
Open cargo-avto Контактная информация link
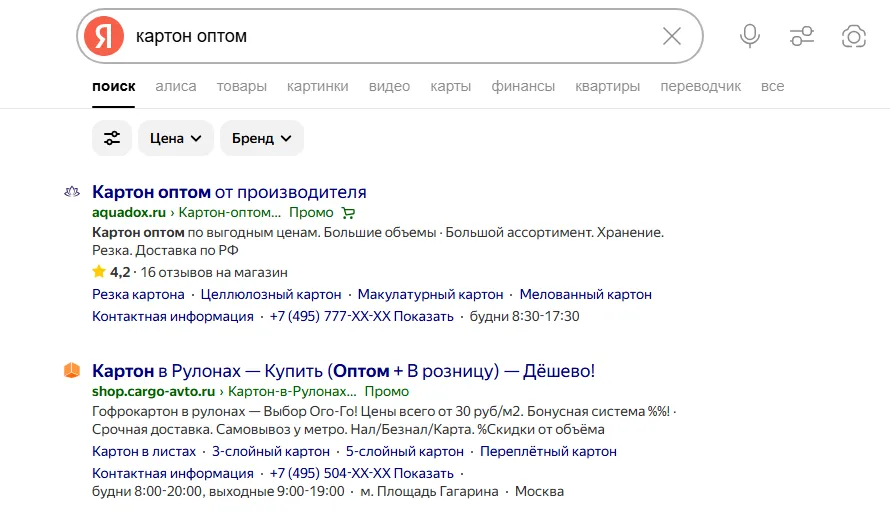click(x=173, y=473)
